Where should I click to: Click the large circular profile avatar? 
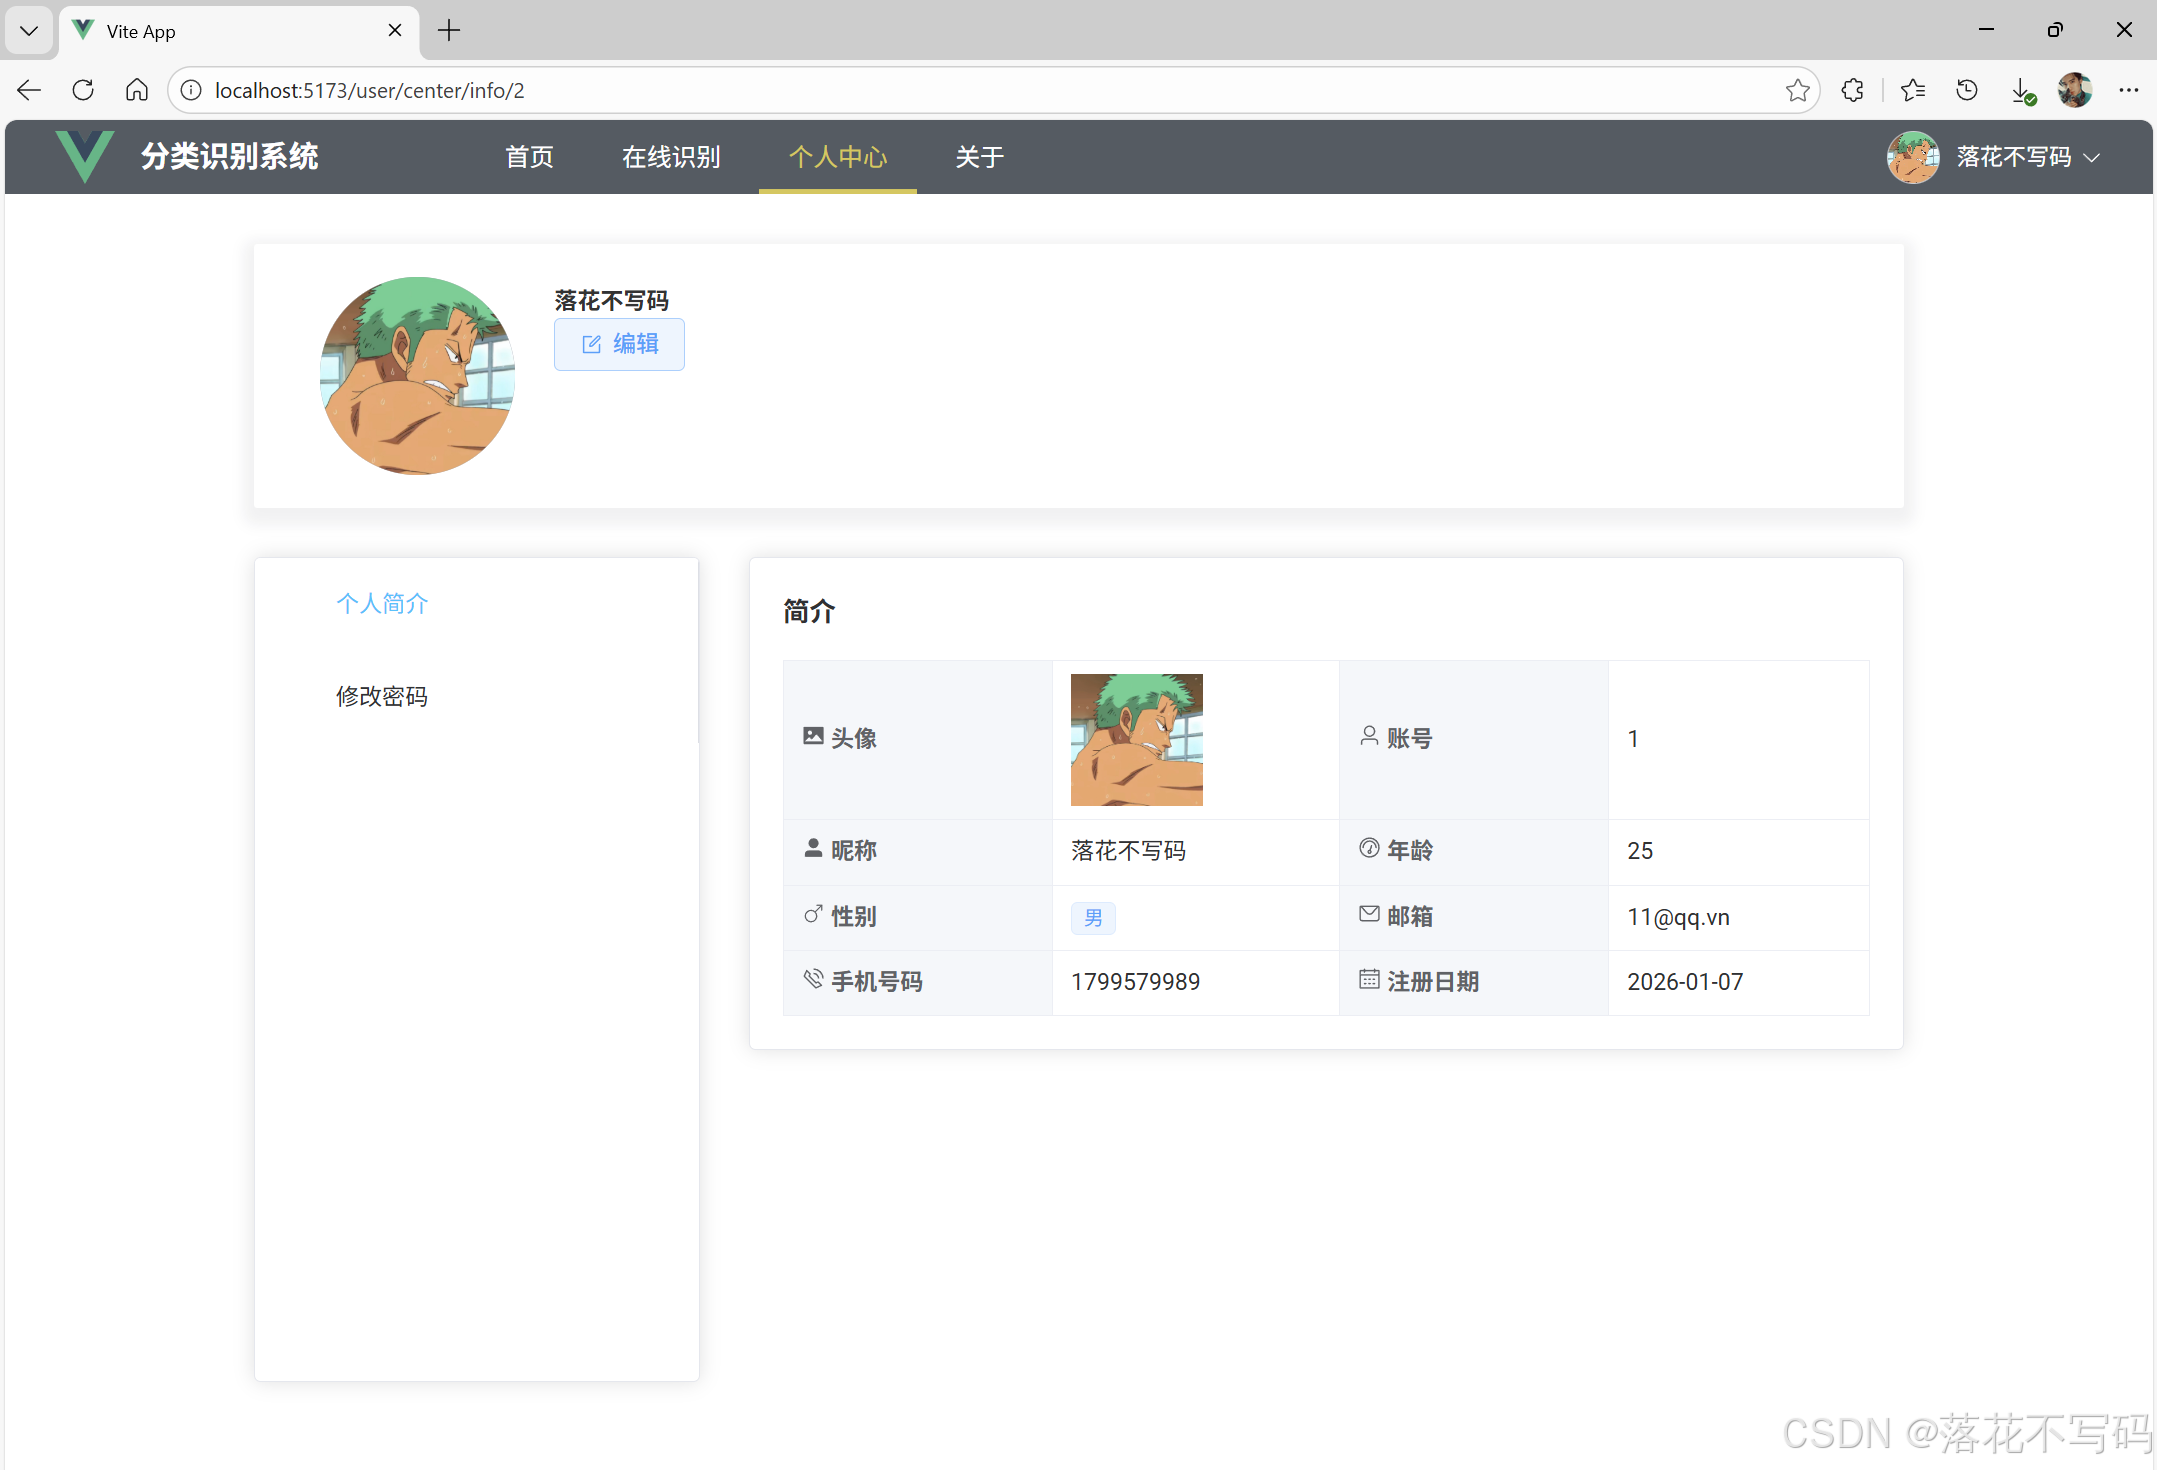pos(417,376)
